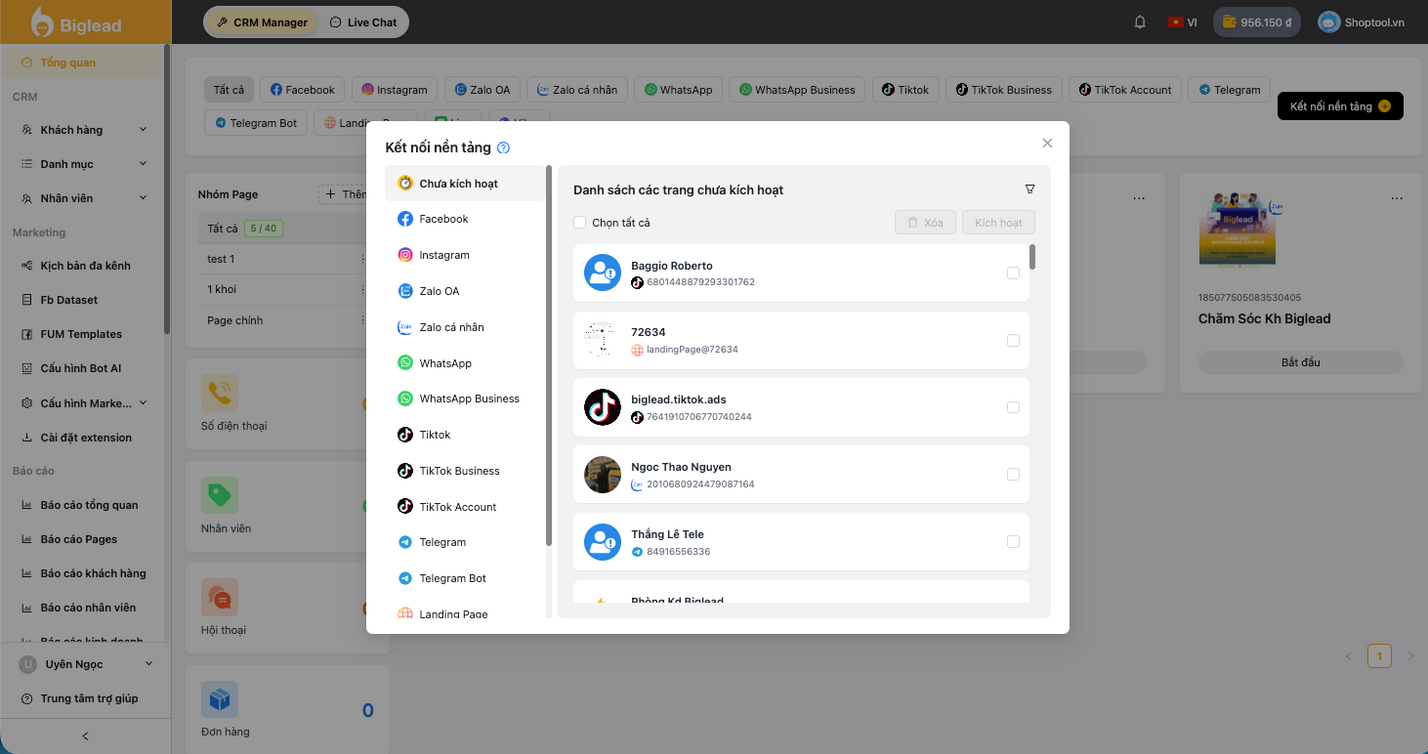Filter pages by Tất cả tab

pos(228,89)
